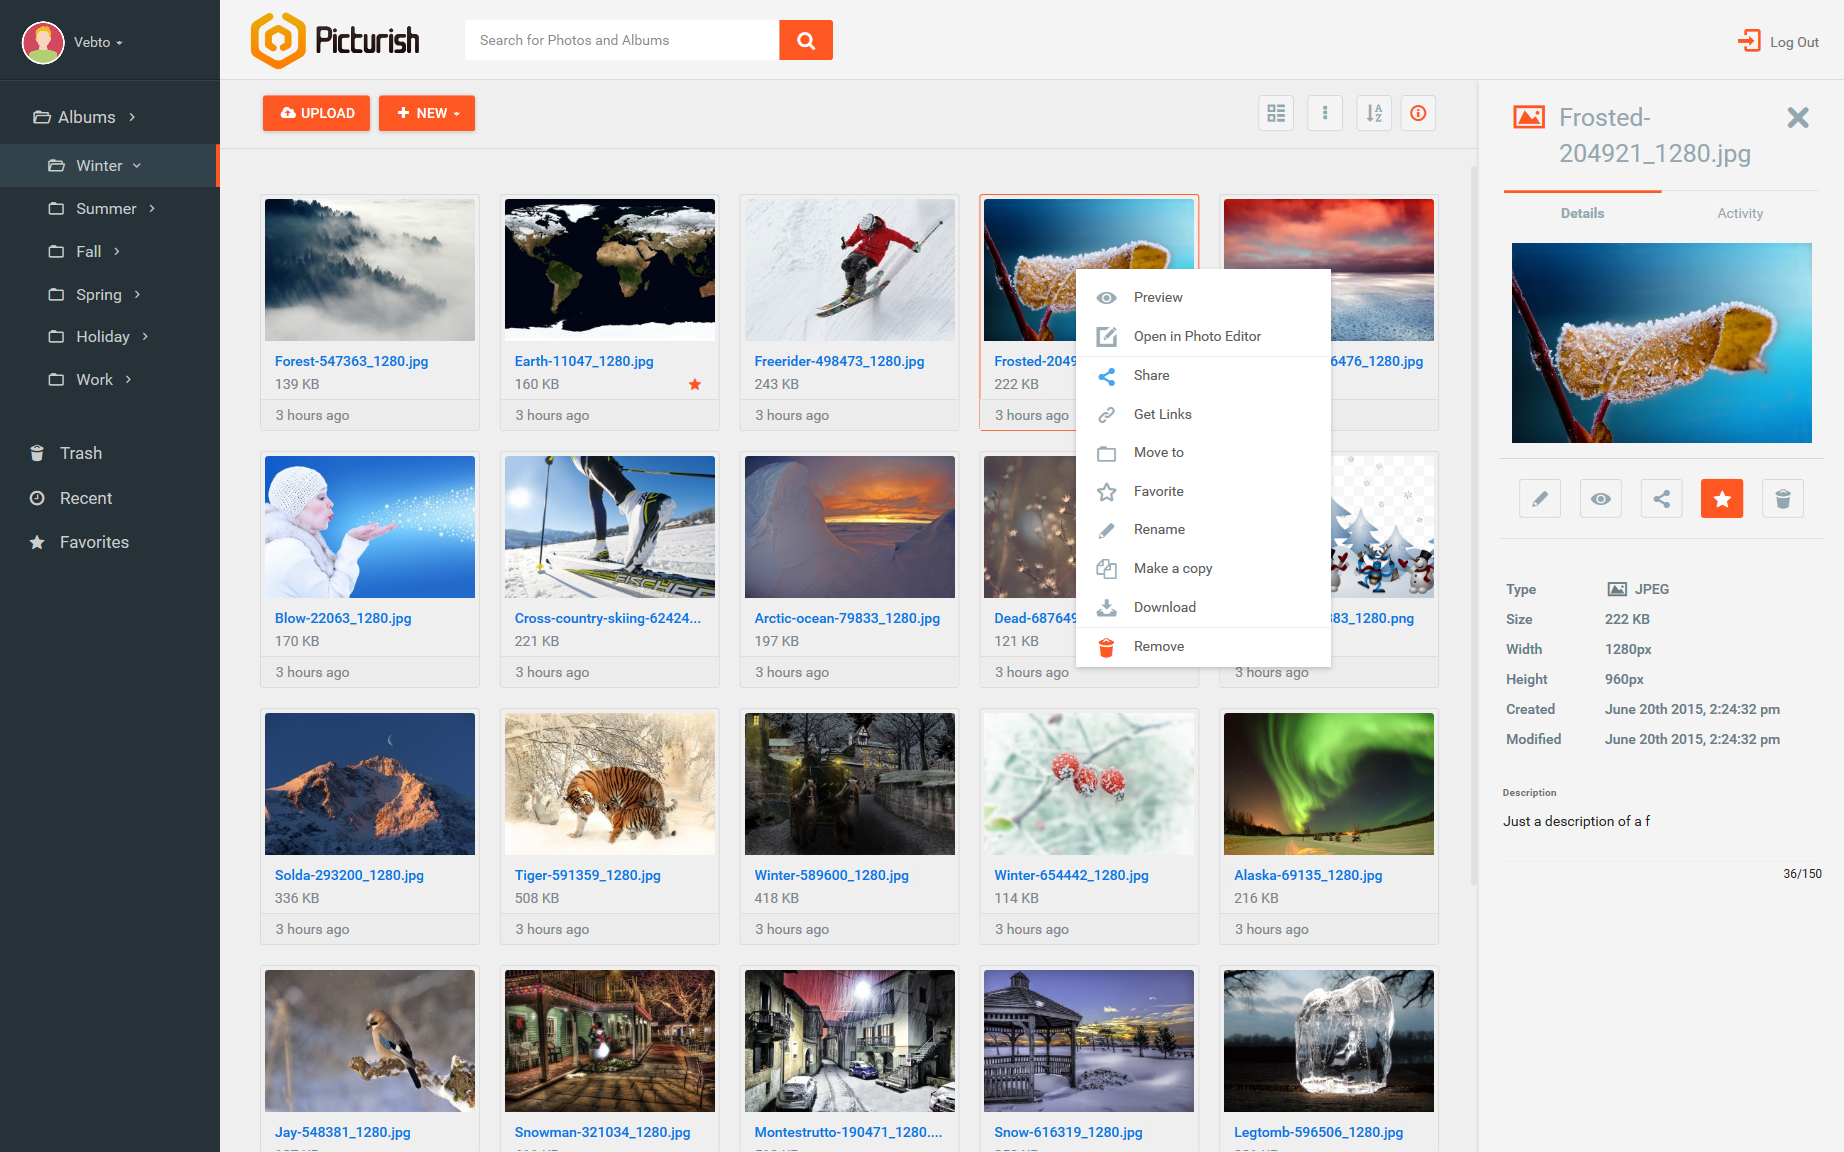The width and height of the screenshot is (1844, 1152).
Task: Close the Frosted photo details panel
Action: click(x=1798, y=118)
